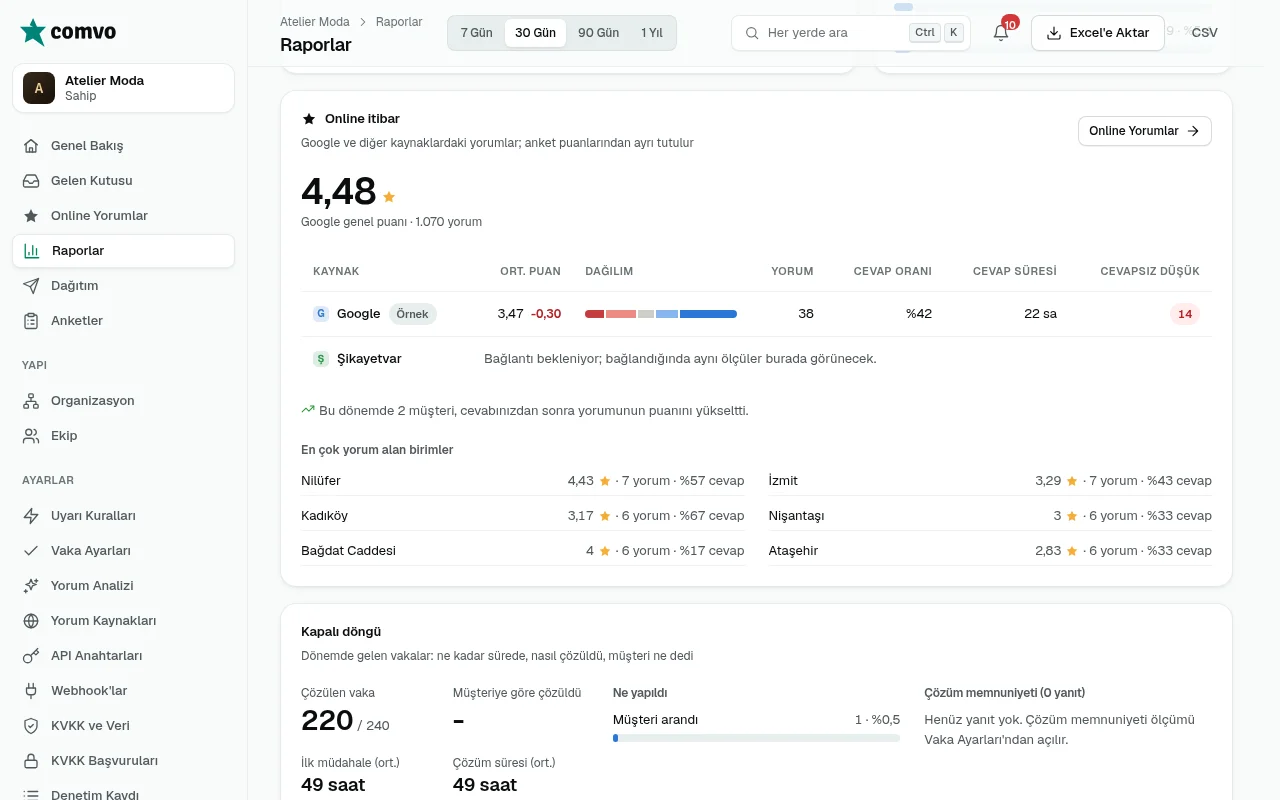Viewport: 1280px width, 800px height.
Task: Open Anketler menu item
Action: pos(124,321)
